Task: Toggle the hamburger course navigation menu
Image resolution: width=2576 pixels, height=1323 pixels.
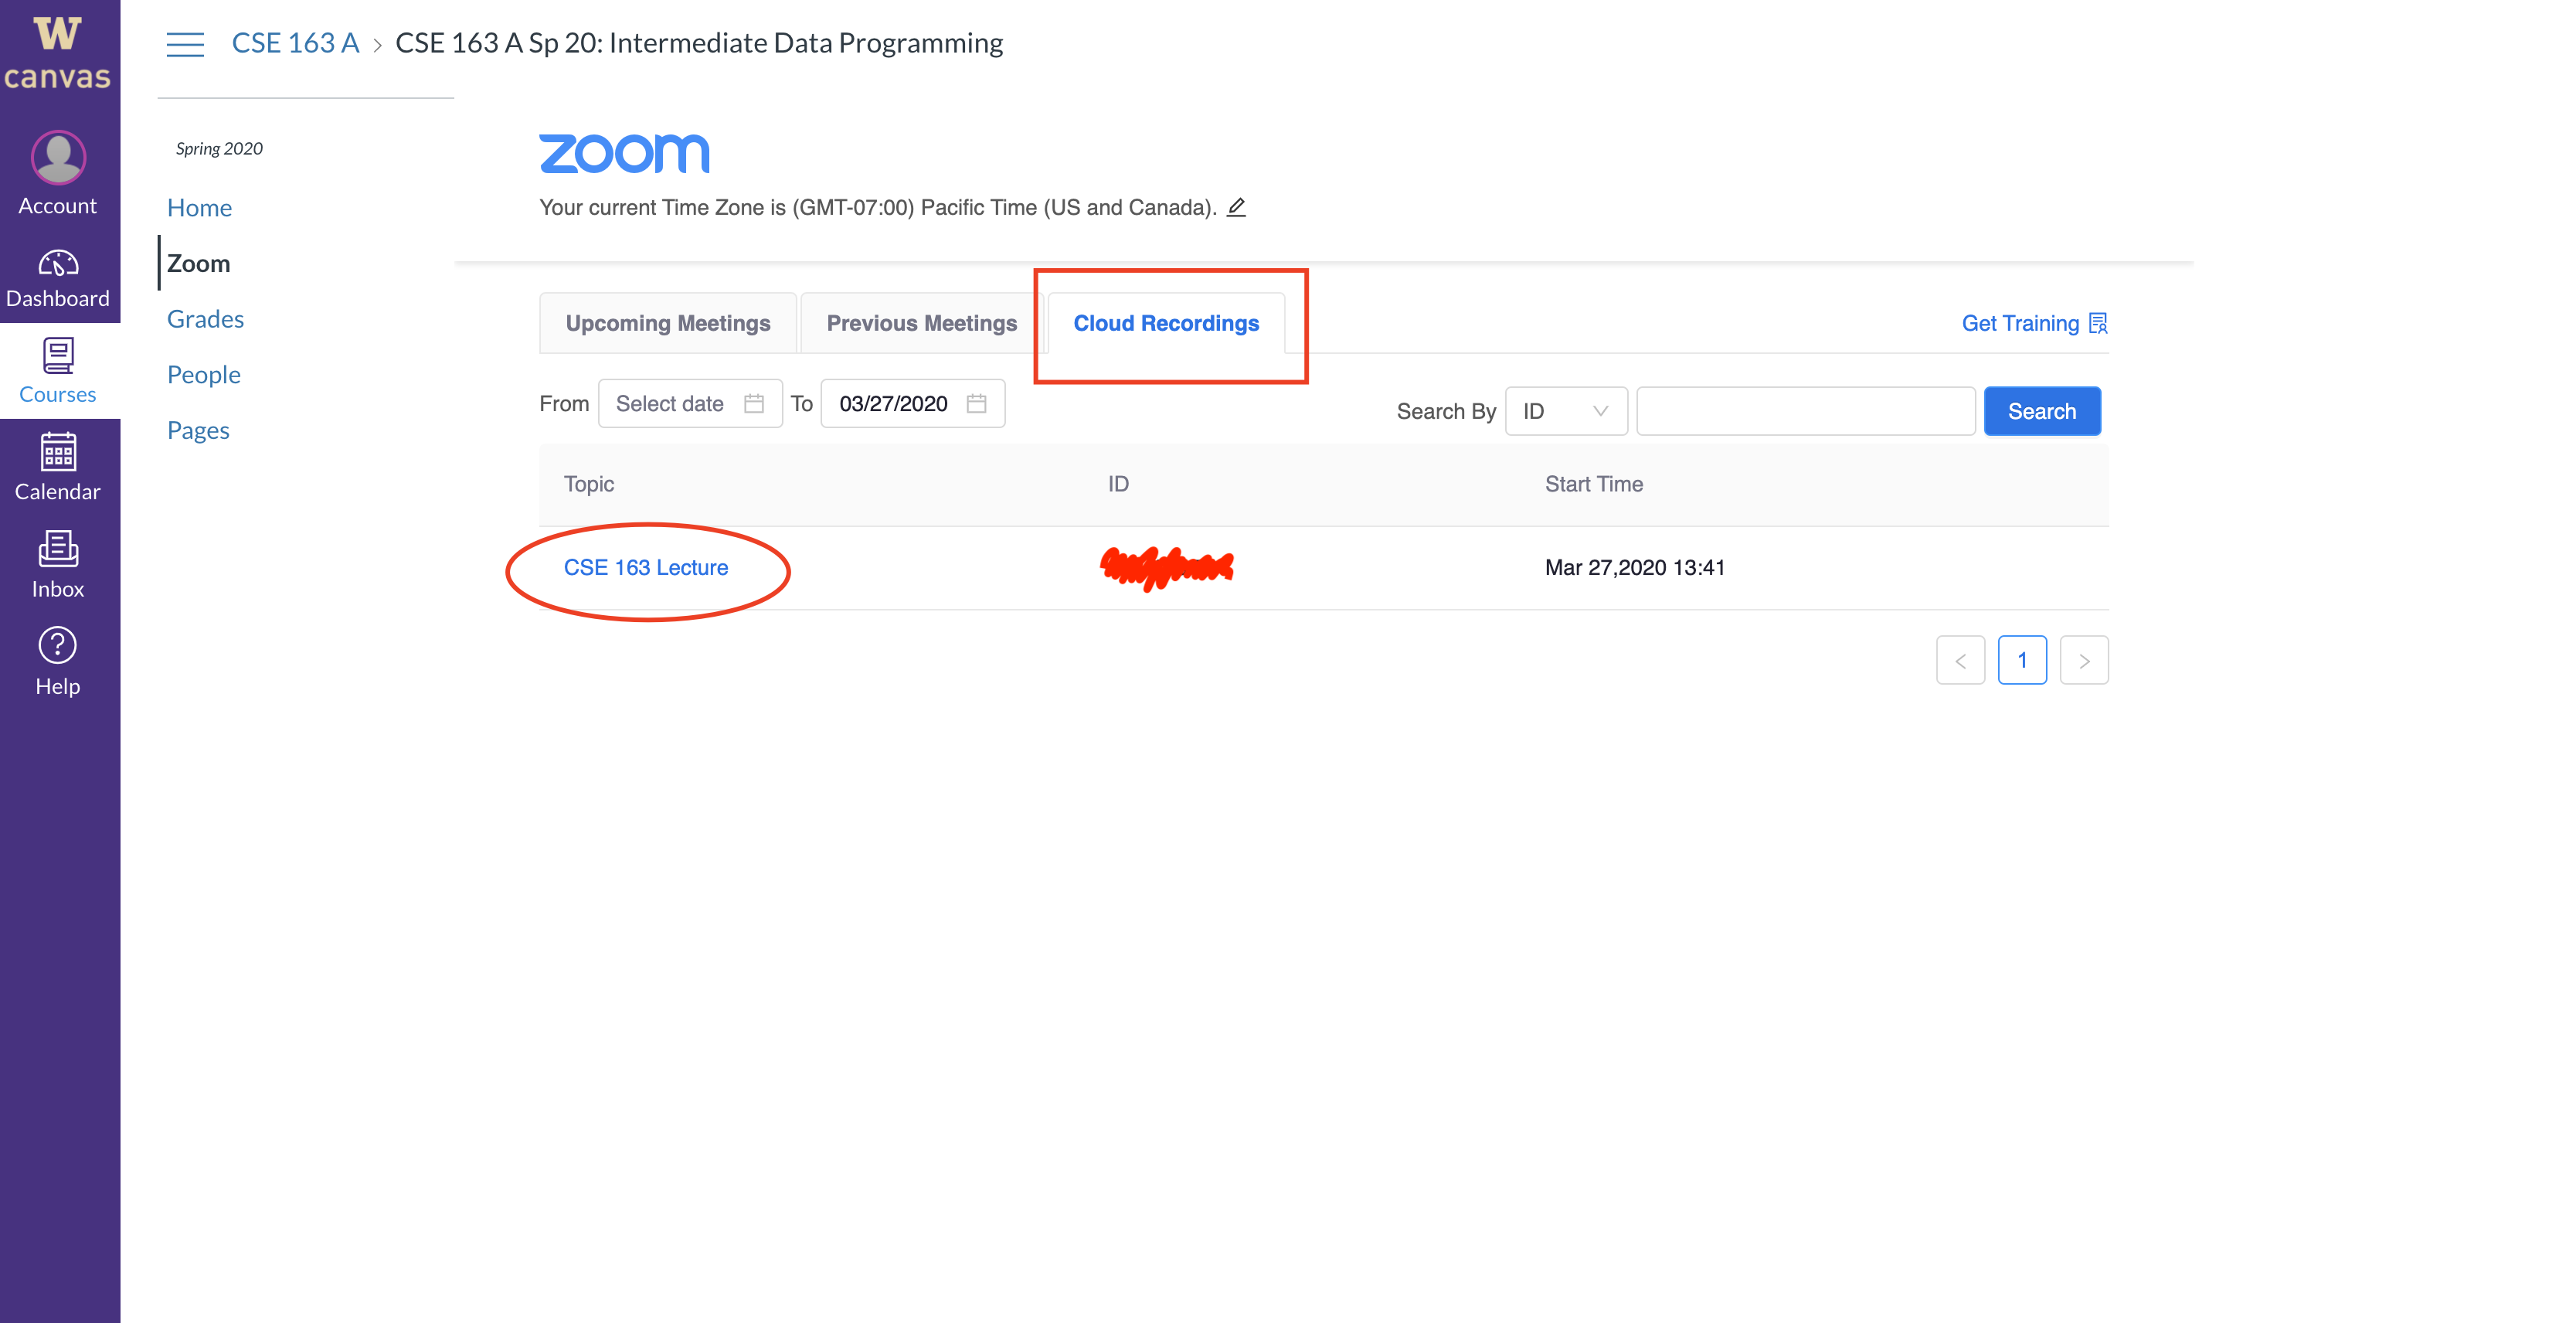Action: pos(185,44)
